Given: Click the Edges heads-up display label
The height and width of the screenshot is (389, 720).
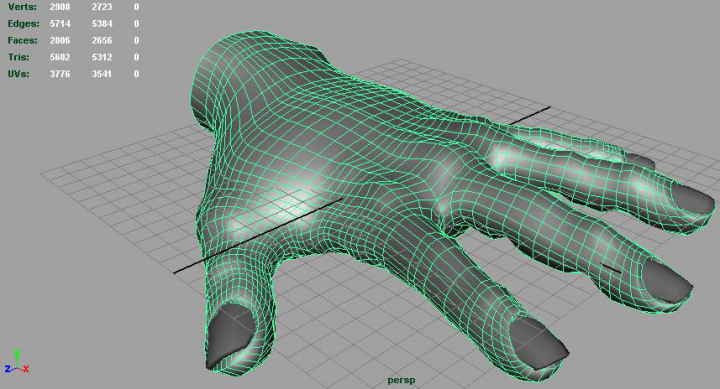Looking at the screenshot, I should point(23,23).
